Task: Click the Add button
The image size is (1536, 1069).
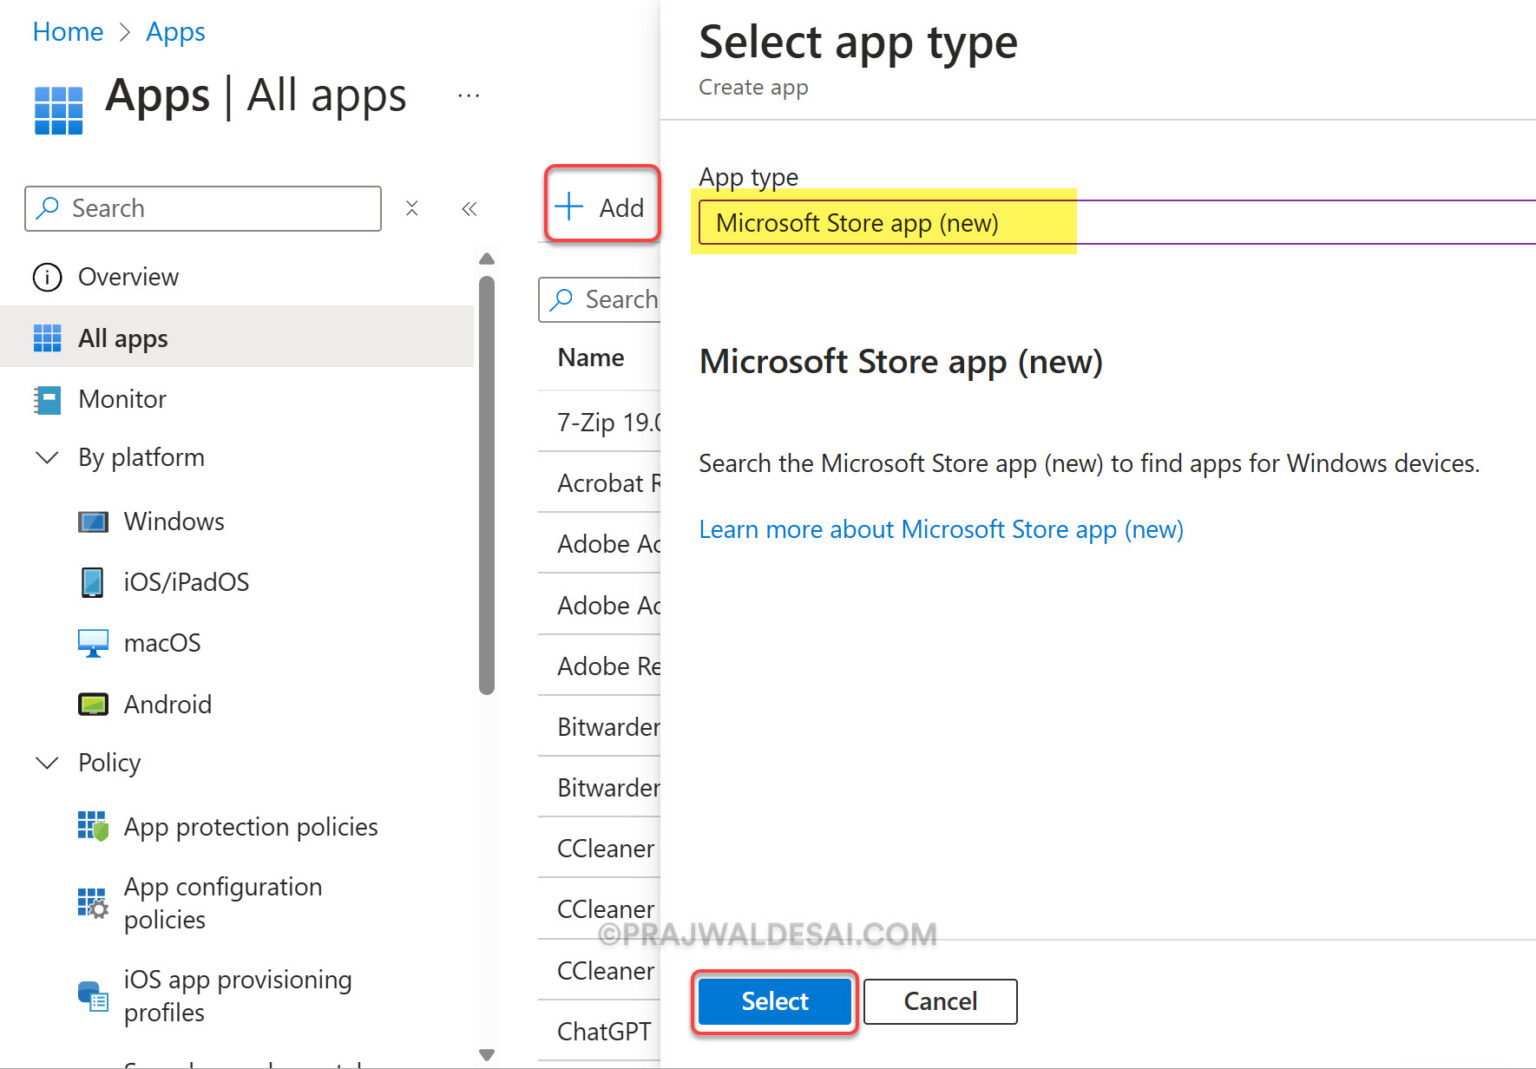Action: (x=602, y=207)
